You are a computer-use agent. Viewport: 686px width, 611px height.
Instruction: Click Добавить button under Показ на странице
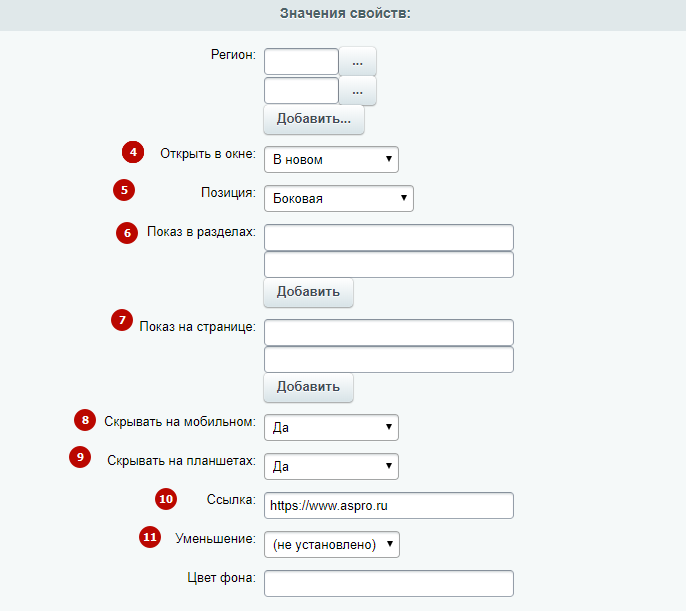click(308, 387)
